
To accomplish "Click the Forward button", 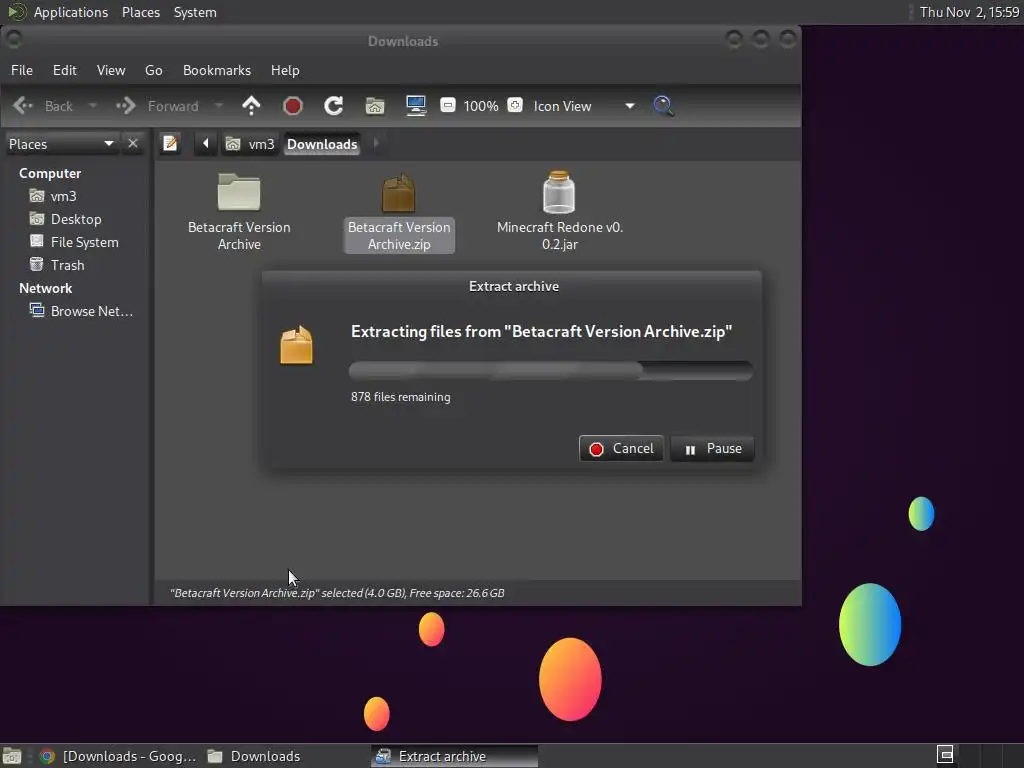I will click(157, 106).
